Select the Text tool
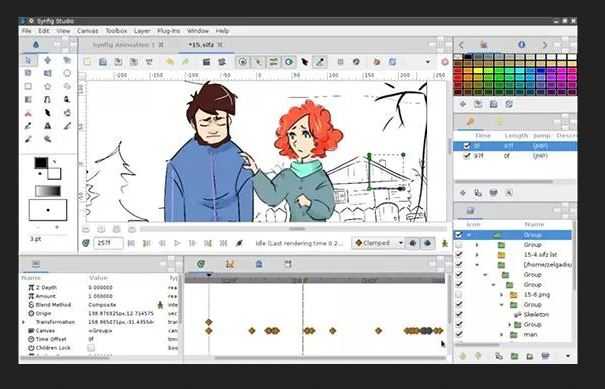This screenshot has width=605, height=389. click(x=47, y=126)
